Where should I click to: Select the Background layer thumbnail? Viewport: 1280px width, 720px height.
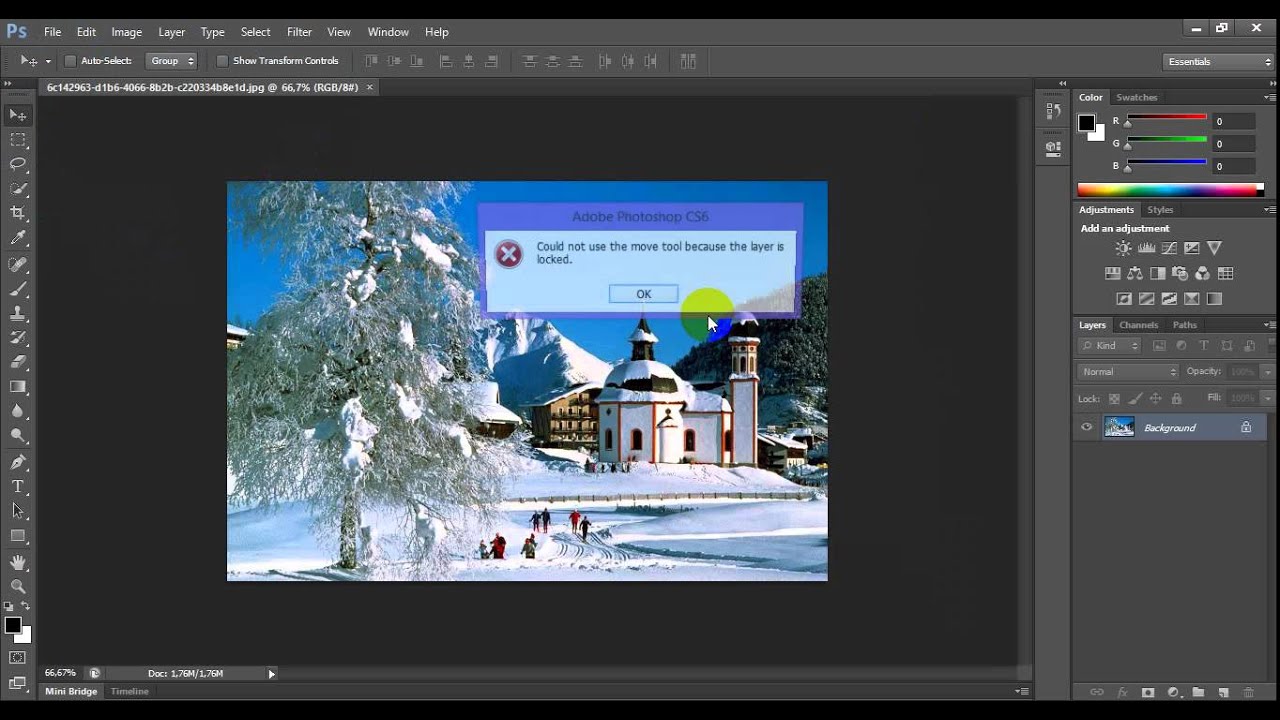tap(1119, 428)
